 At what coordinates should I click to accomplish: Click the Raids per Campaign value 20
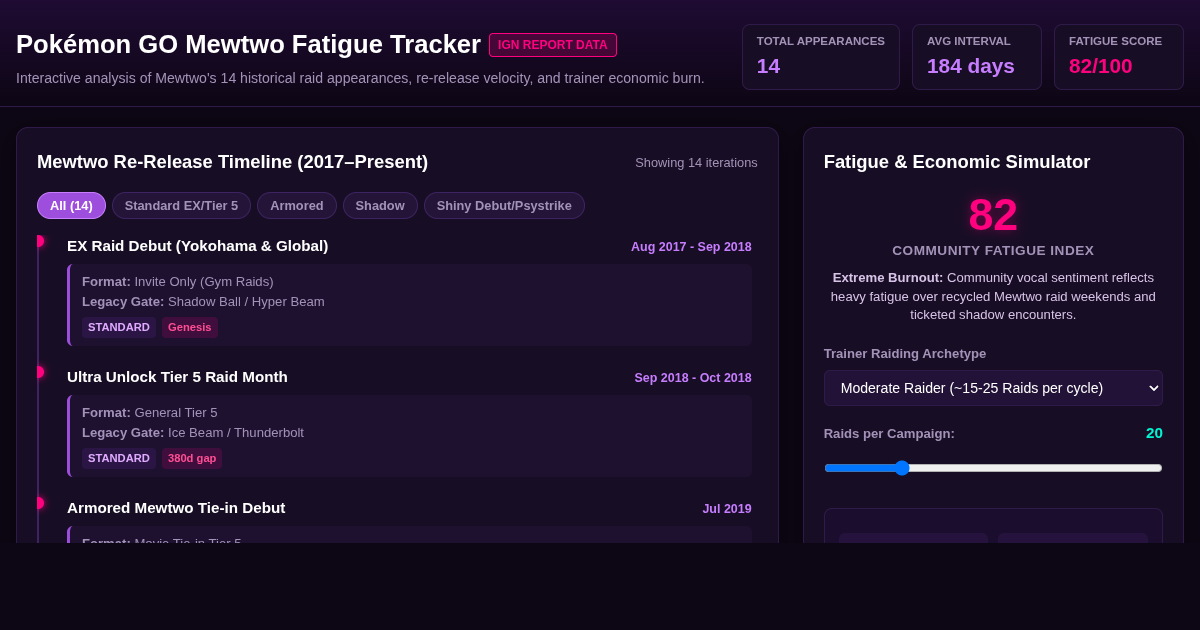tap(1154, 432)
